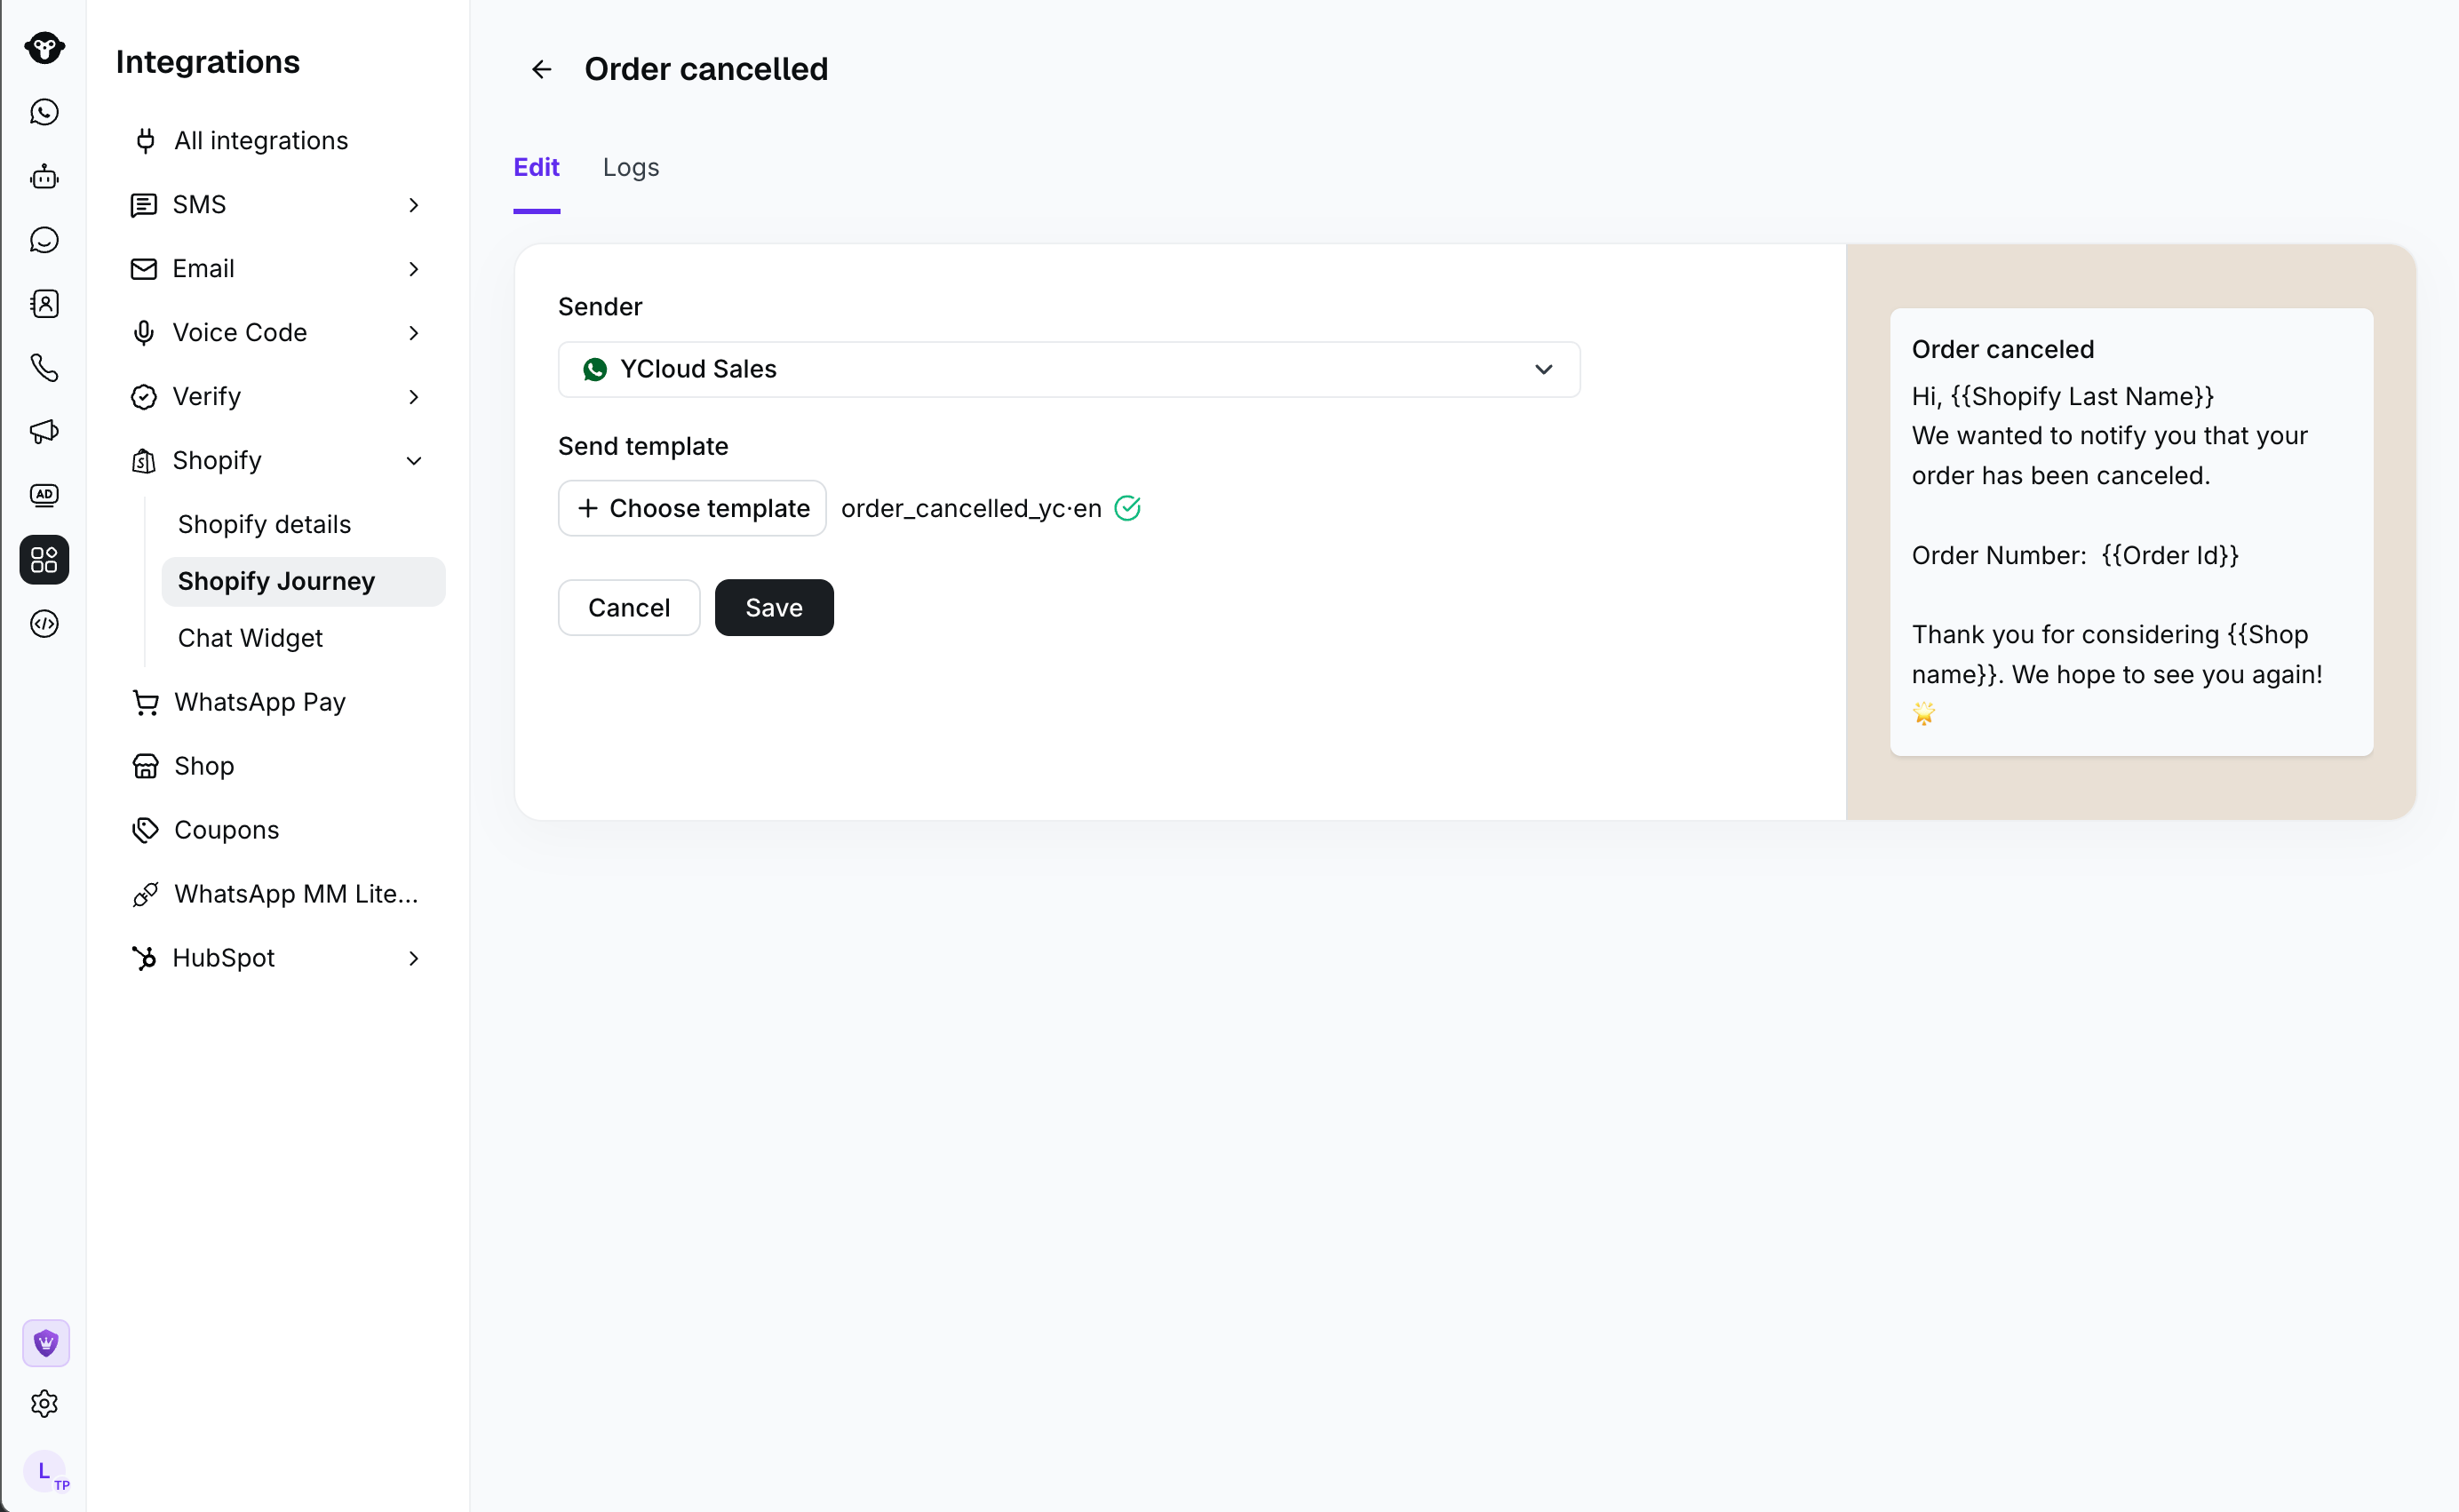Click the order_cancelled_yc·en template name
This screenshot has width=2459, height=1512.
click(971, 508)
